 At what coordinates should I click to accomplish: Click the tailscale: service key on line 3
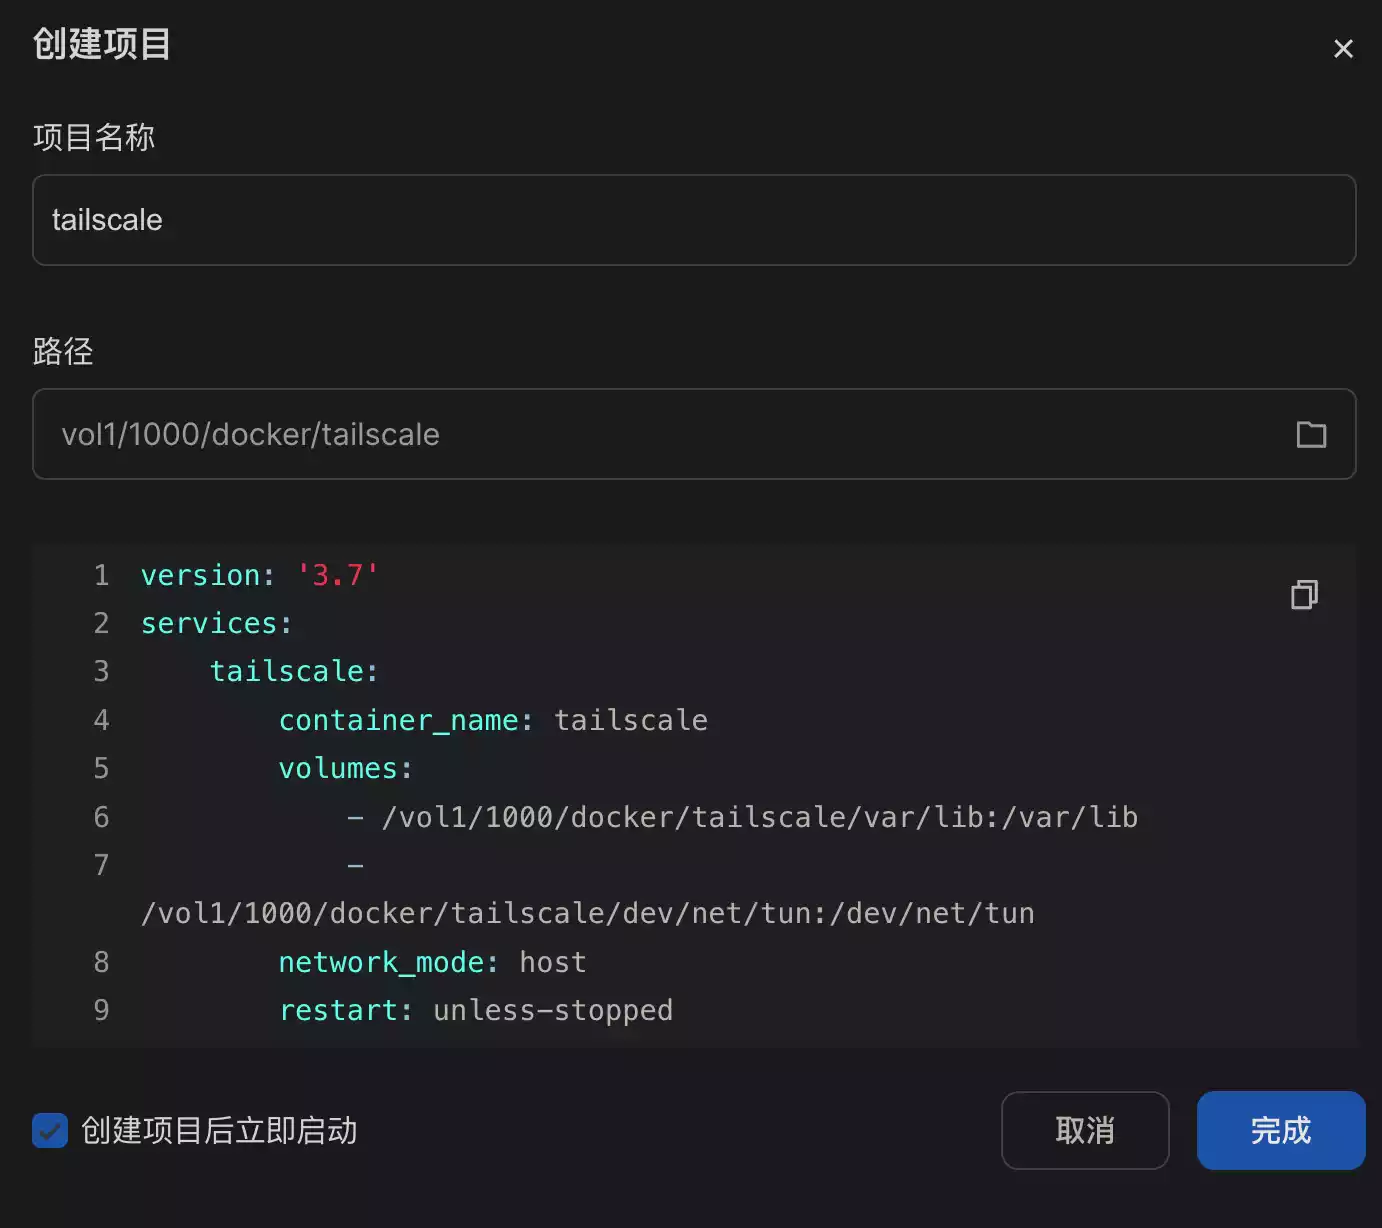coord(293,671)
